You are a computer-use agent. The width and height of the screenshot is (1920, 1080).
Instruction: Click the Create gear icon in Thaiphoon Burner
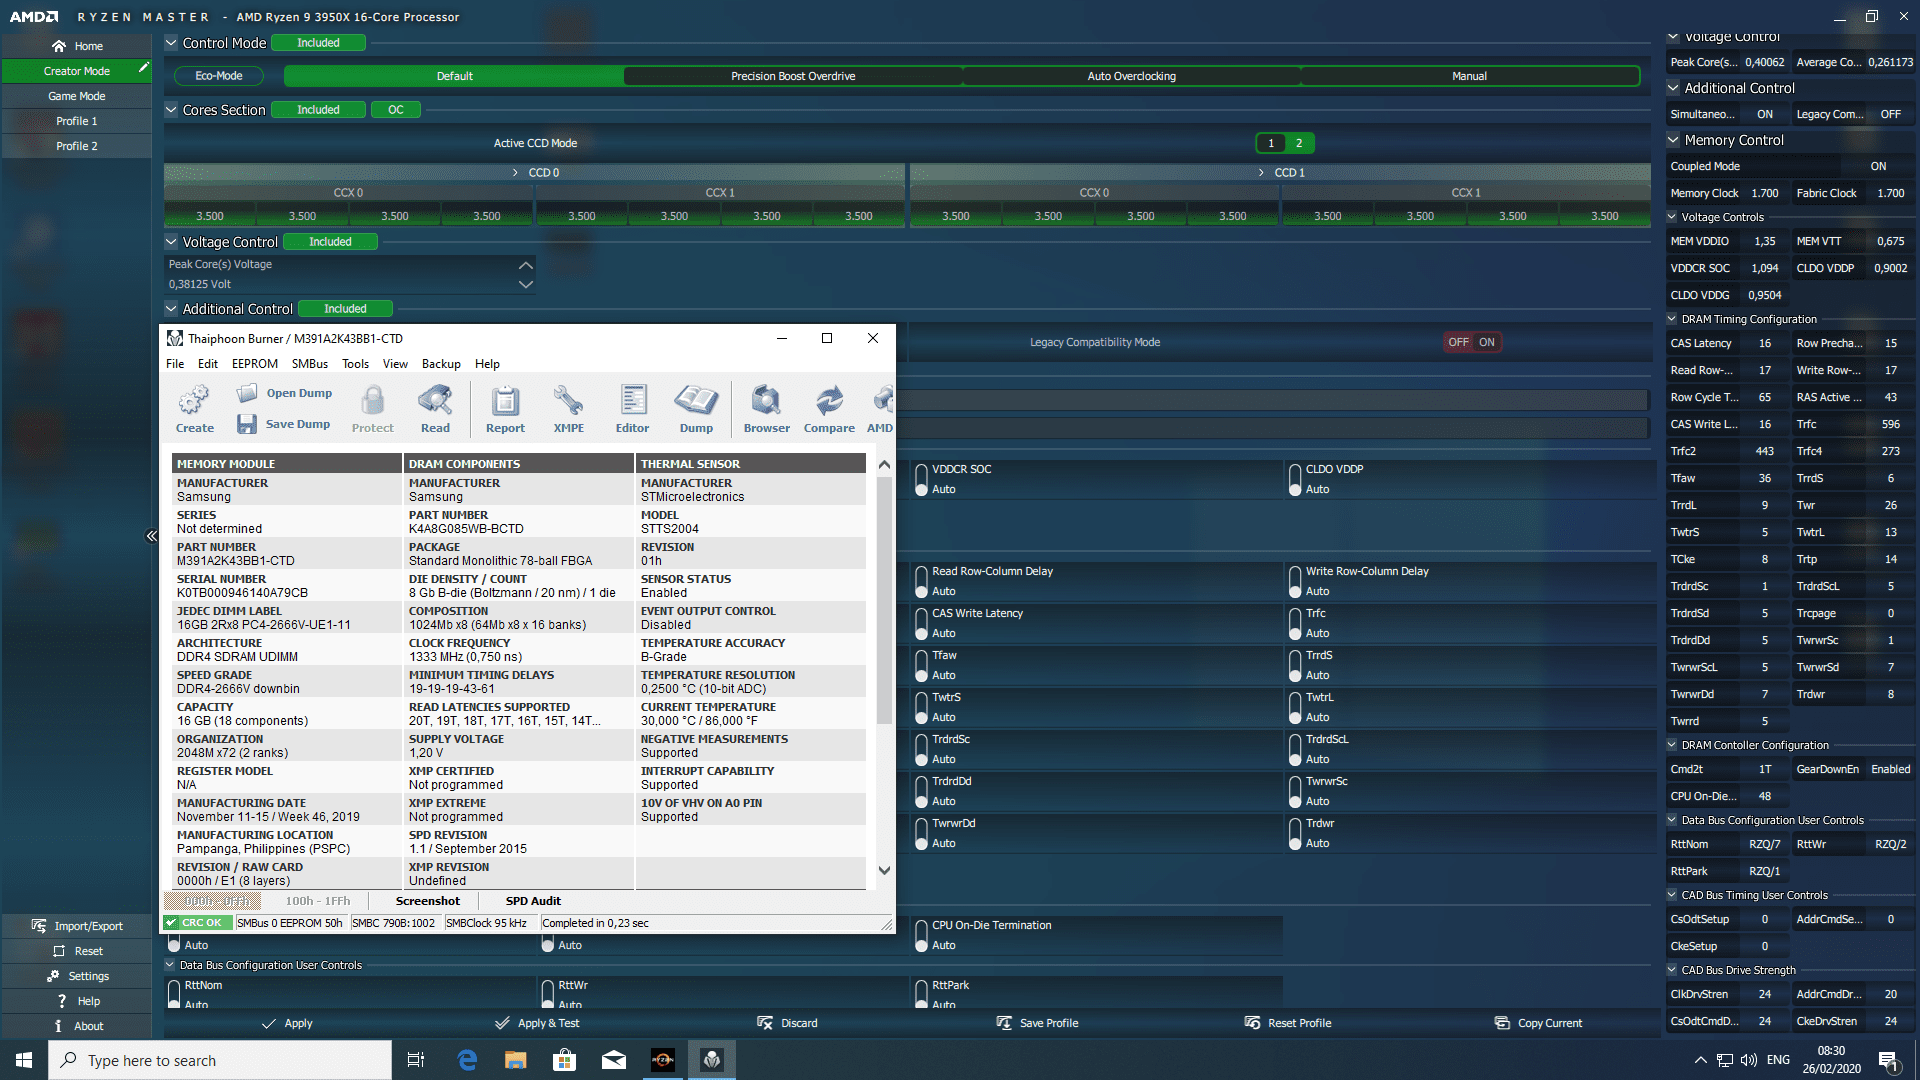pos(194,401)
